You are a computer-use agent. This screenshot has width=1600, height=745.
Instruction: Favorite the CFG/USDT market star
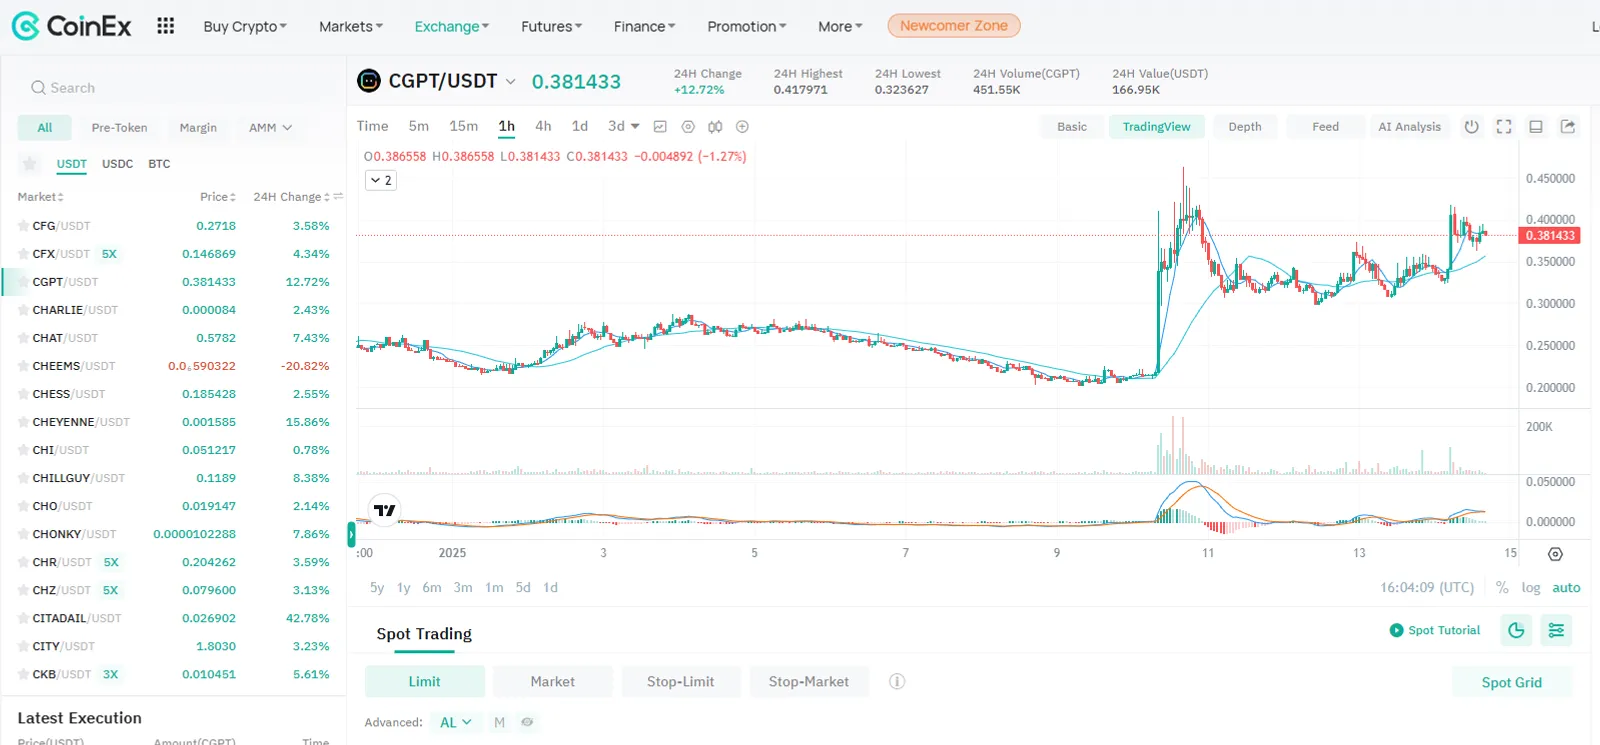(x=23, y=226)
